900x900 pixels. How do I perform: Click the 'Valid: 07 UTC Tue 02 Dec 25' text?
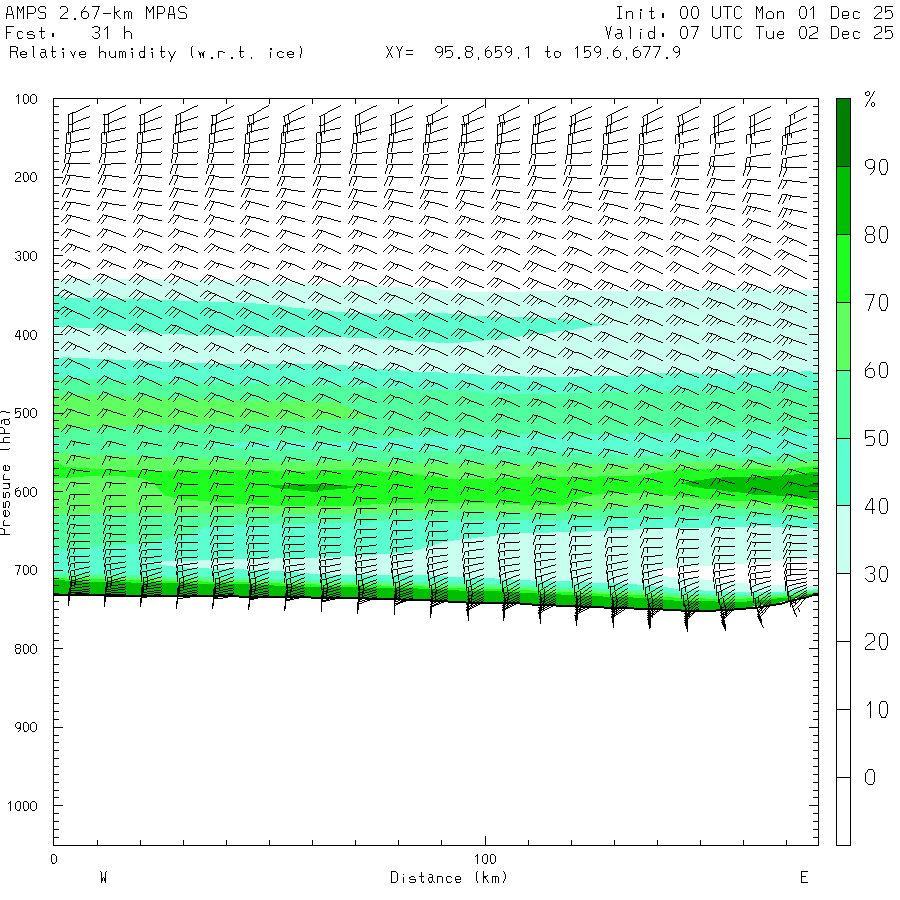point(749,33)
